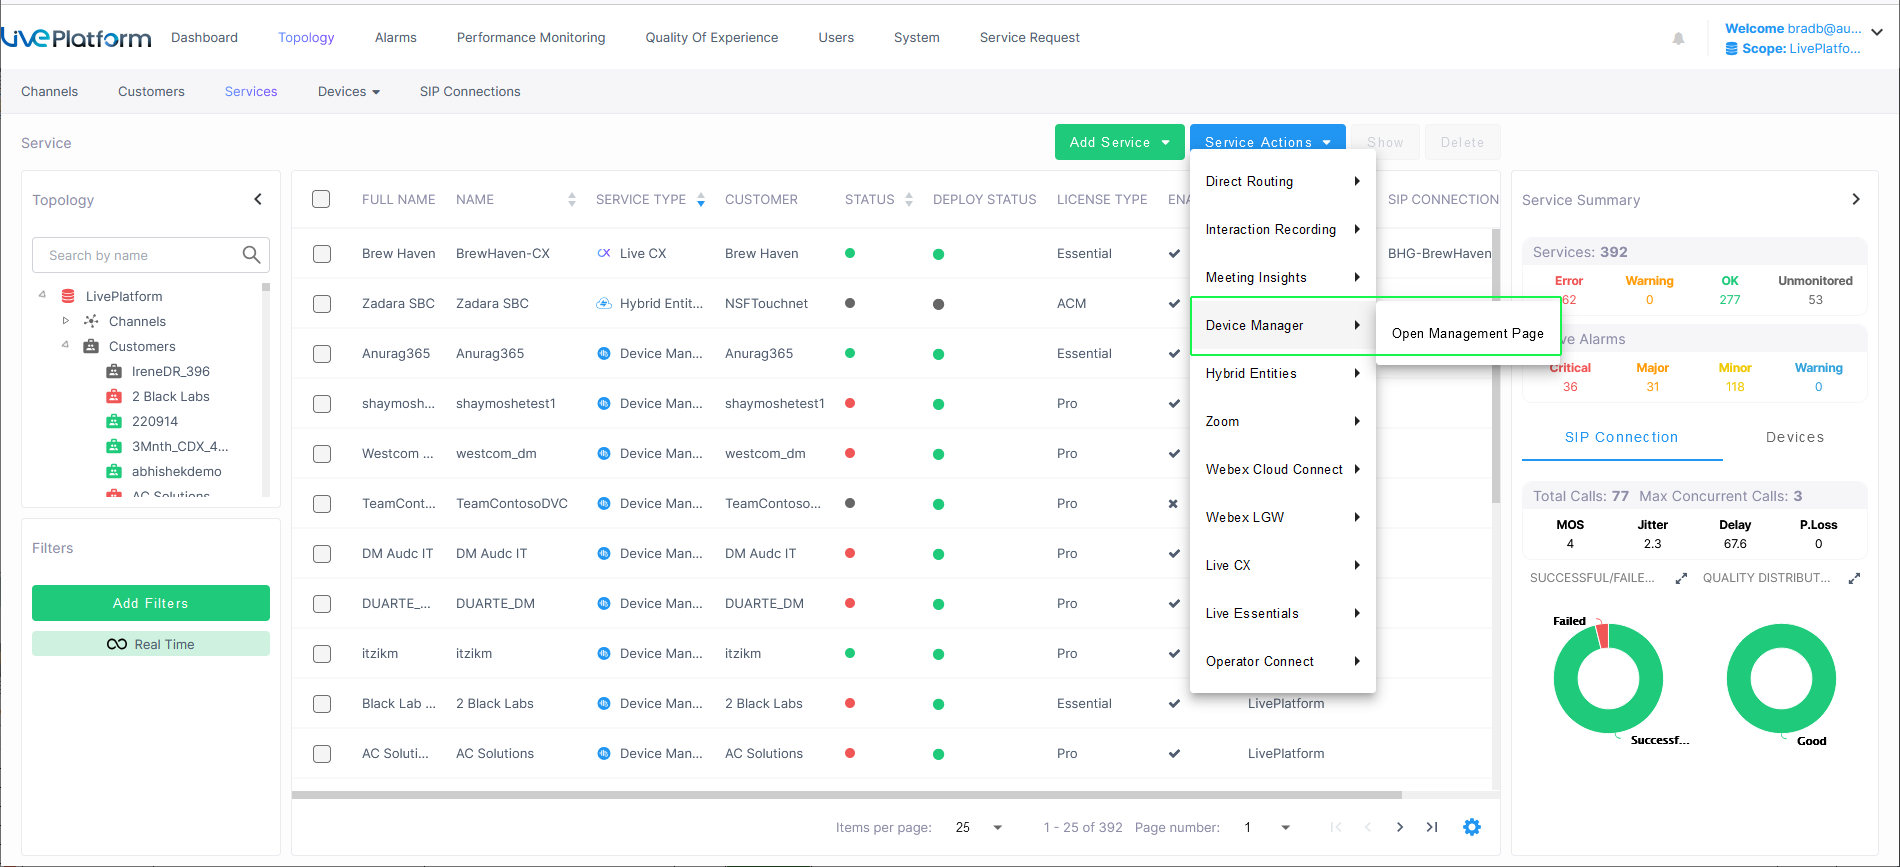Check the TeamContosoDVC row checkbox

pyautogui.click(x=322, y=504)
